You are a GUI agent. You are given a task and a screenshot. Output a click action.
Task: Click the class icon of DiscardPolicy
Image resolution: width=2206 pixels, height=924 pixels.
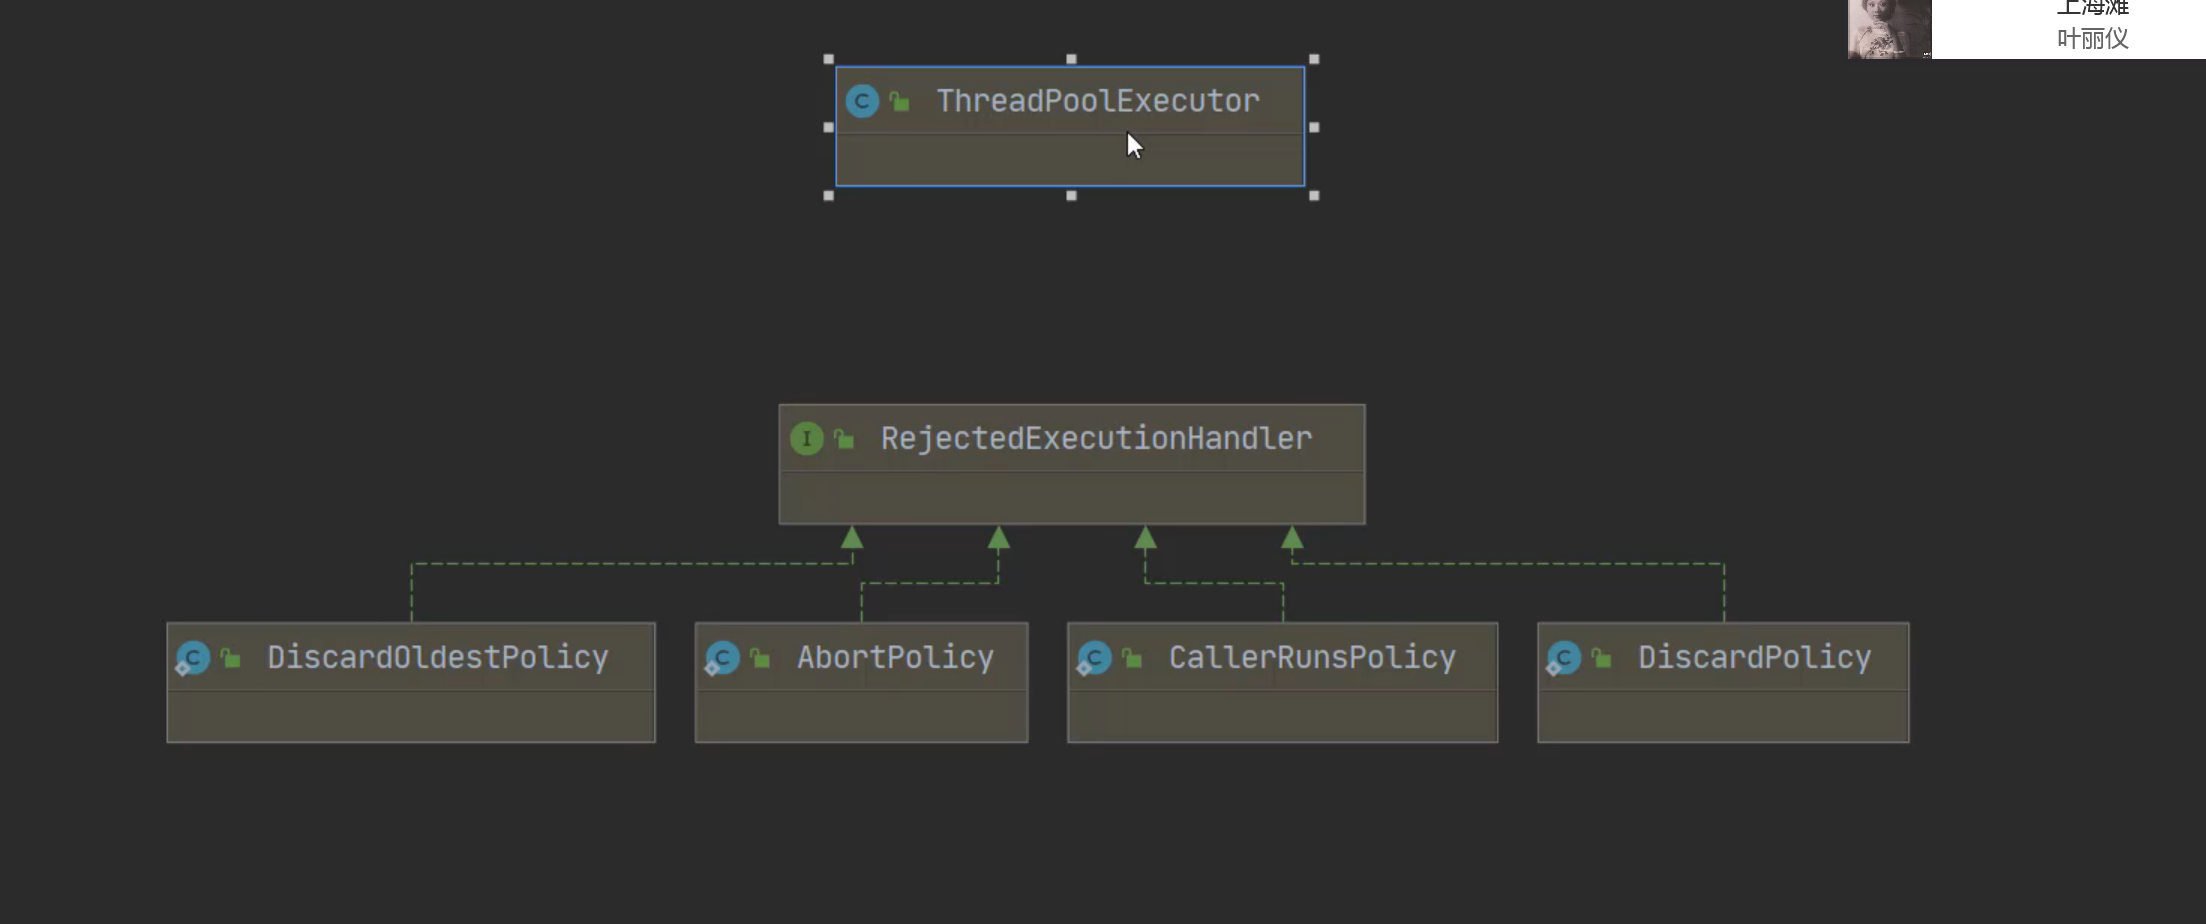(1564, 658)
